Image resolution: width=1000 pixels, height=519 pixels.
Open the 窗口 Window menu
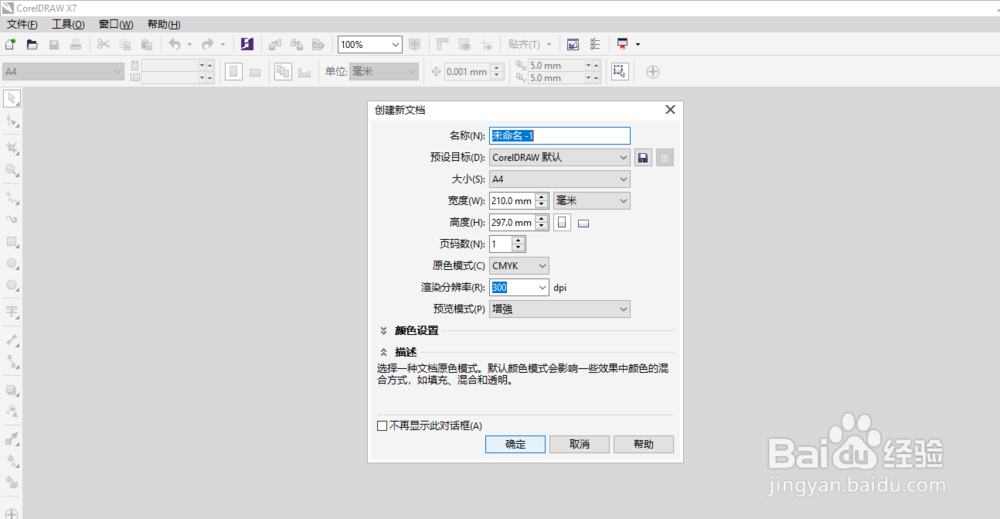pyautogui.click(x=115, y=24)
